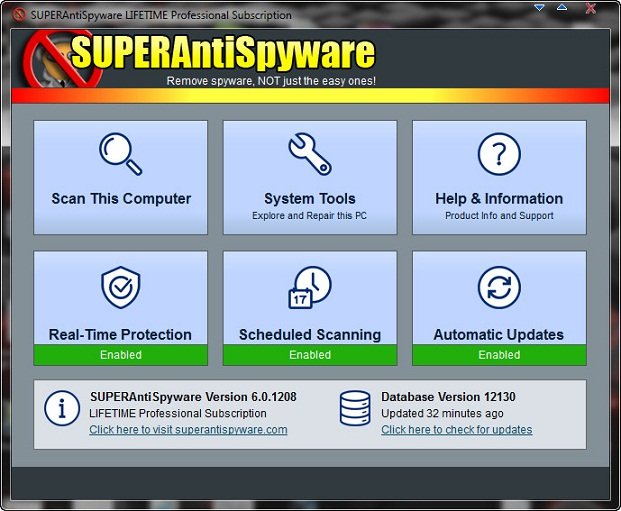Close the SUPERAntiSpyware window
Viewport: 621px width, 511px height.
(x=591, y=8)
